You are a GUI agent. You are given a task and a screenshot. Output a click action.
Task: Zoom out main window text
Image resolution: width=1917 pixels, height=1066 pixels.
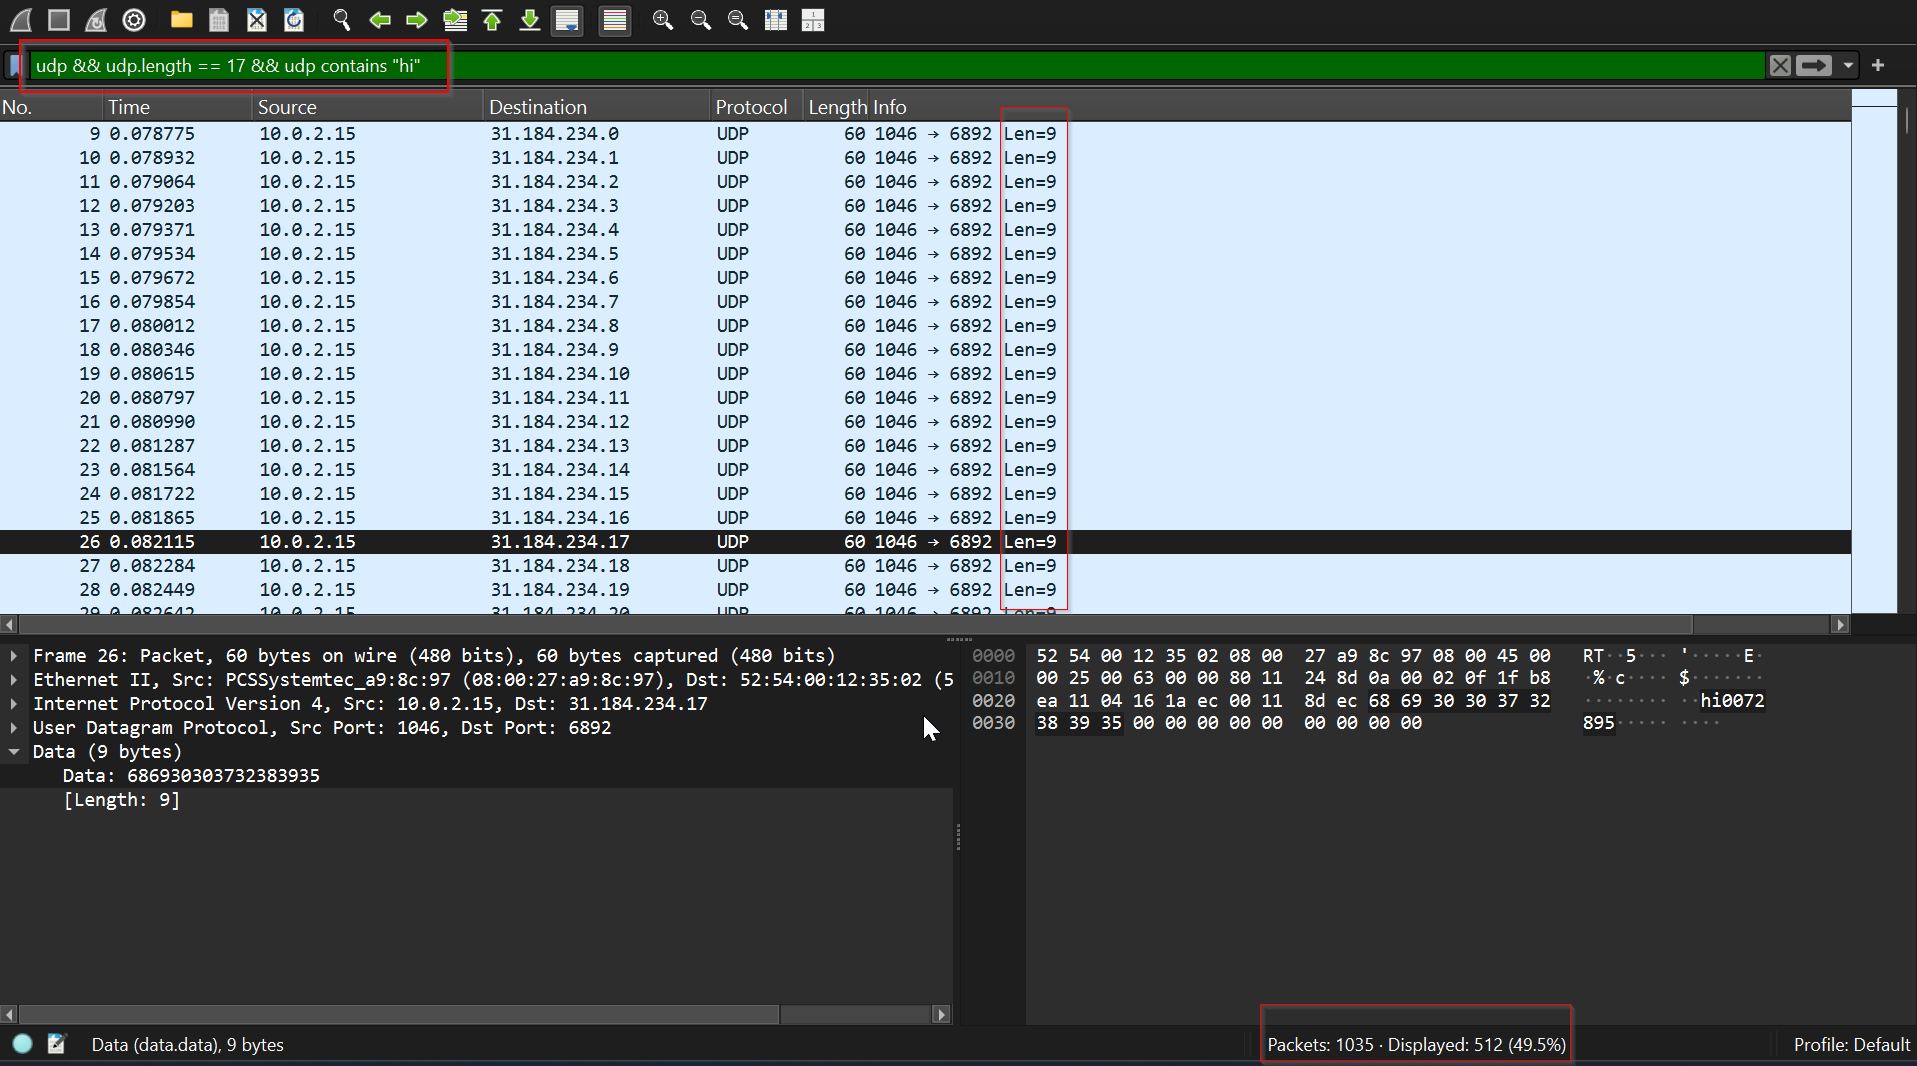coord(701,20)
